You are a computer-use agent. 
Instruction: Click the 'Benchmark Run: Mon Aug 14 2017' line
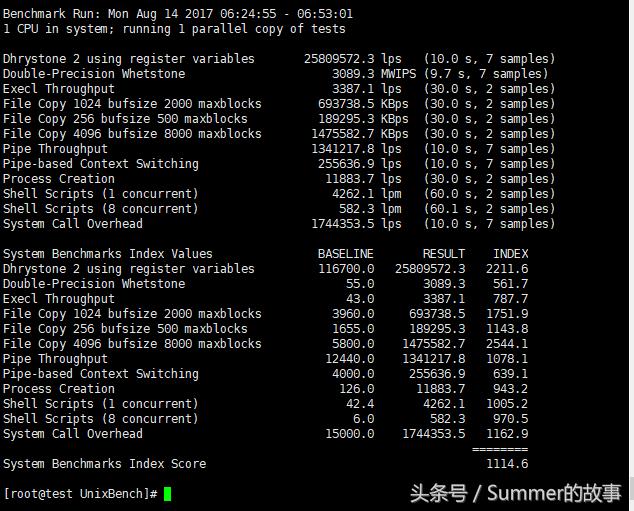click(x=178, y=14)
